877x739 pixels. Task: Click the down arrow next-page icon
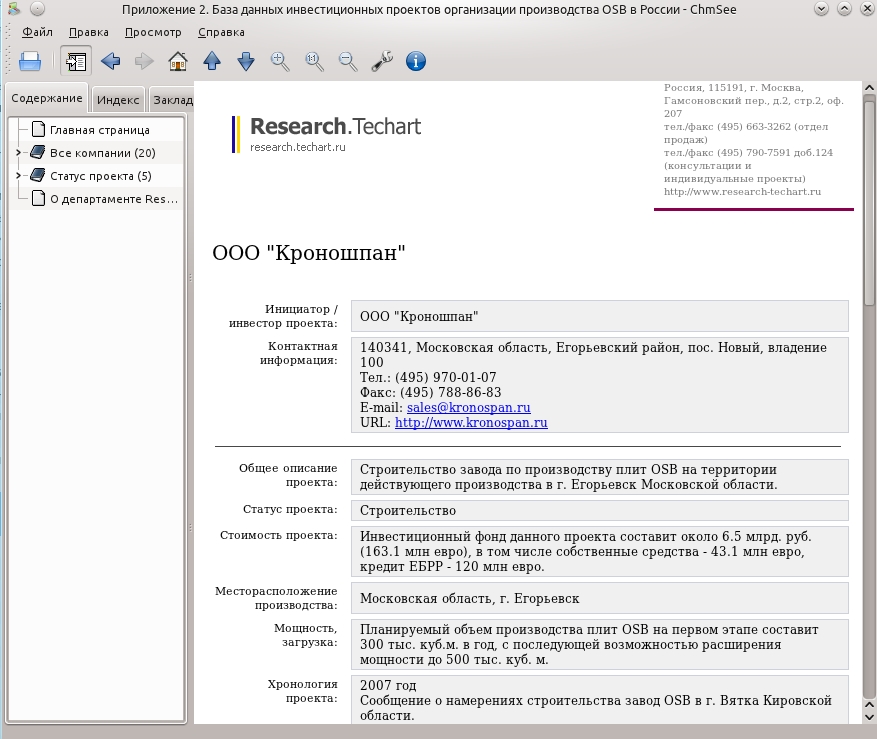[246, 61]
